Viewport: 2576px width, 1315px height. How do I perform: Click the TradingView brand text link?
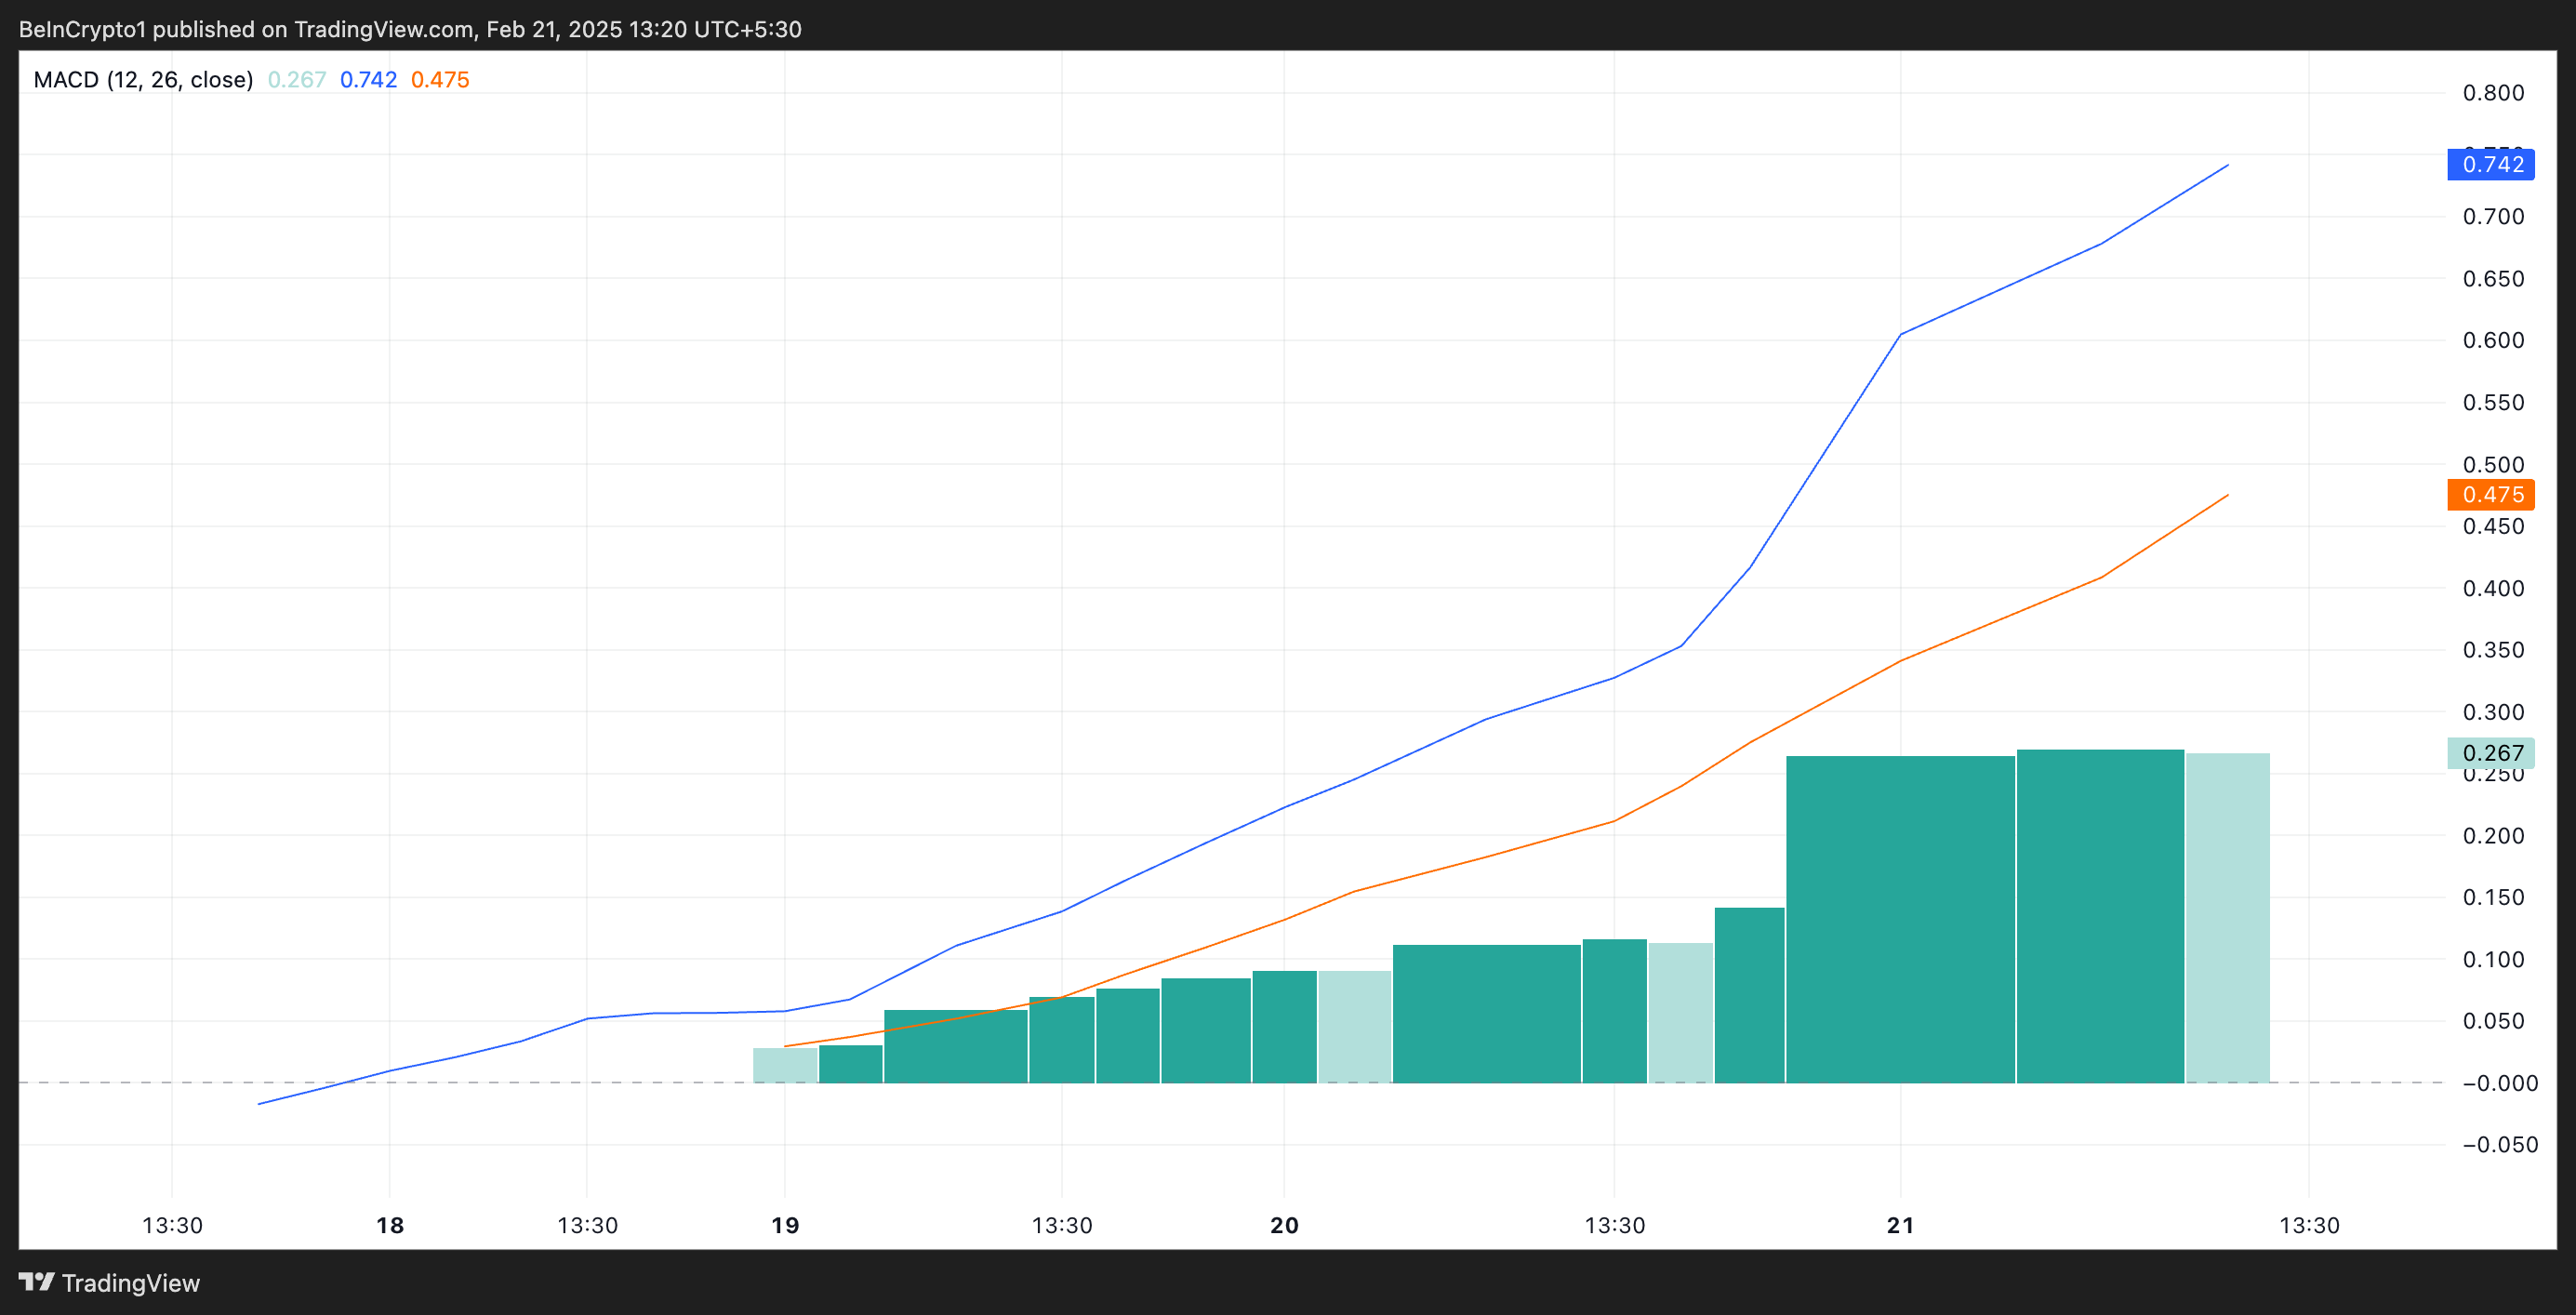[x=130, y=1283]
